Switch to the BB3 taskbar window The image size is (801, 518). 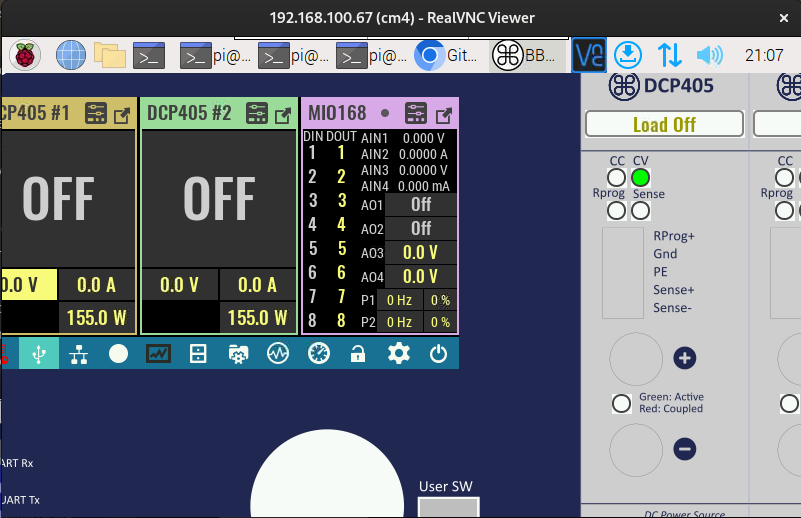click(528, 55)
